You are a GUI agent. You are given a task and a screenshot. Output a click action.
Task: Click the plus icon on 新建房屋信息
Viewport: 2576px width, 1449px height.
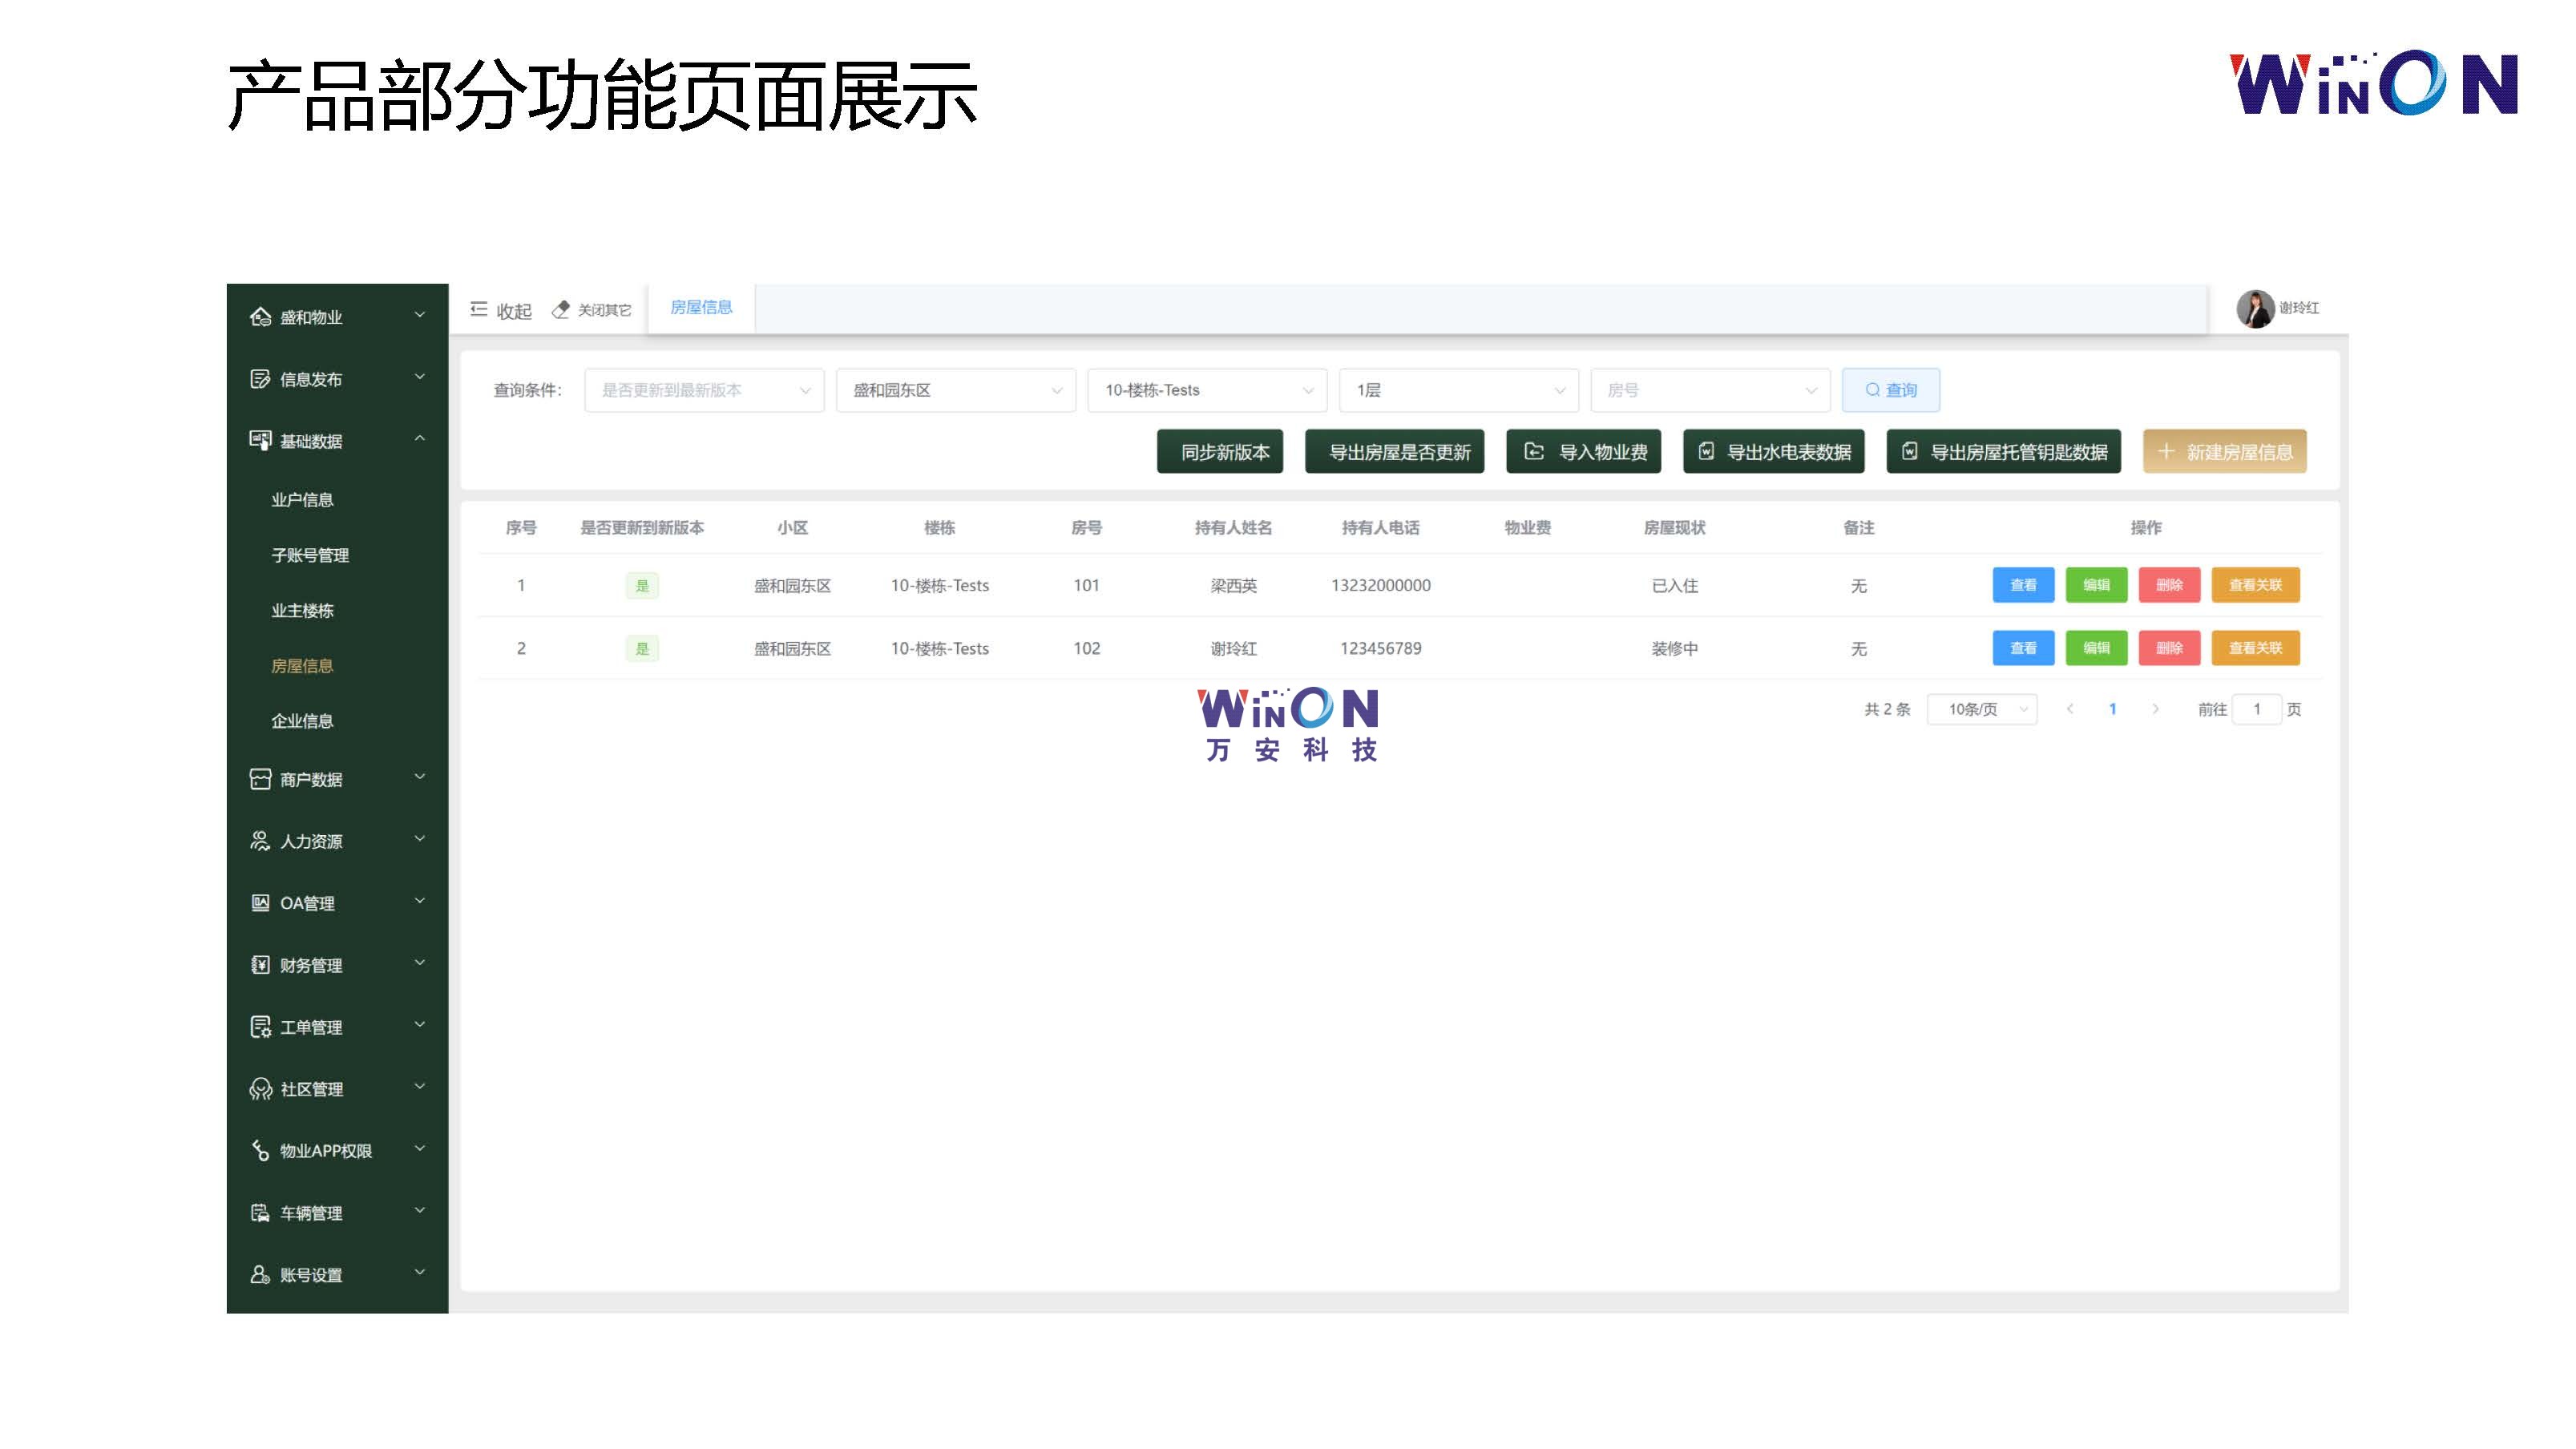[x=2166, y=452]
